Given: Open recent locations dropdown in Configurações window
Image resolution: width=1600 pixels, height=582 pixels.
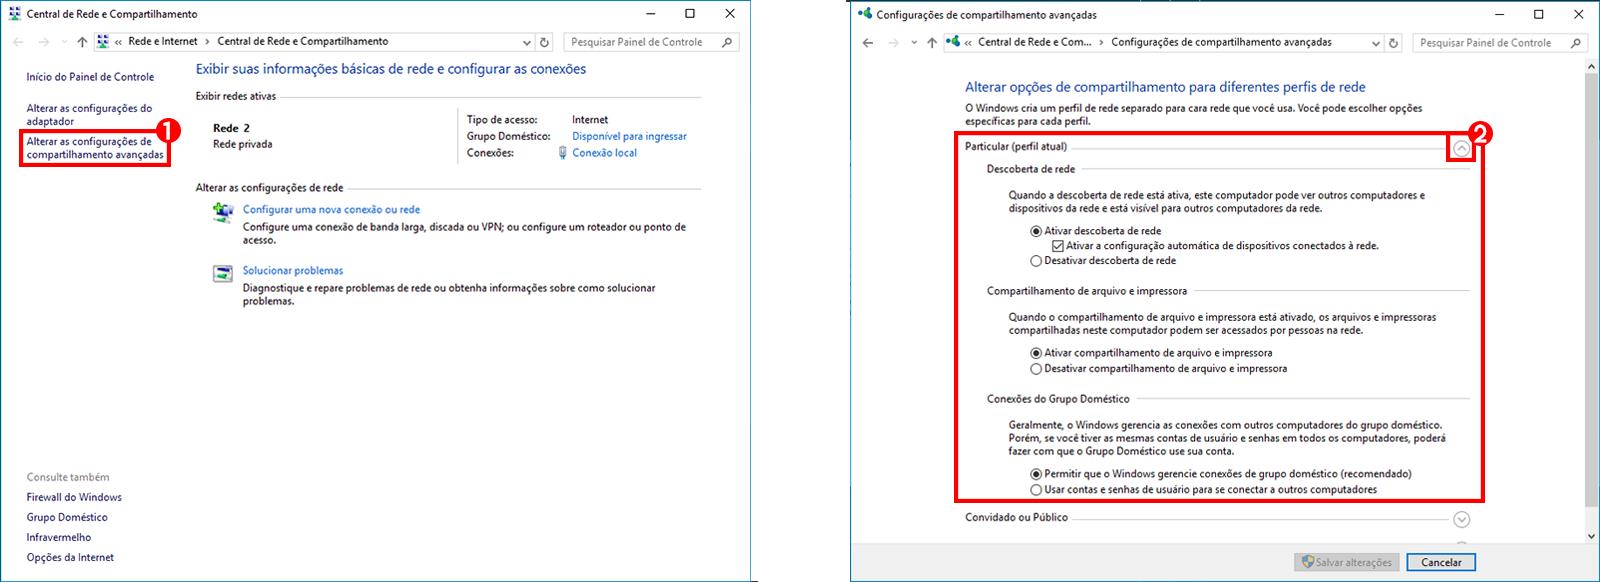Looking at the screenshot, I should (914, 43).
